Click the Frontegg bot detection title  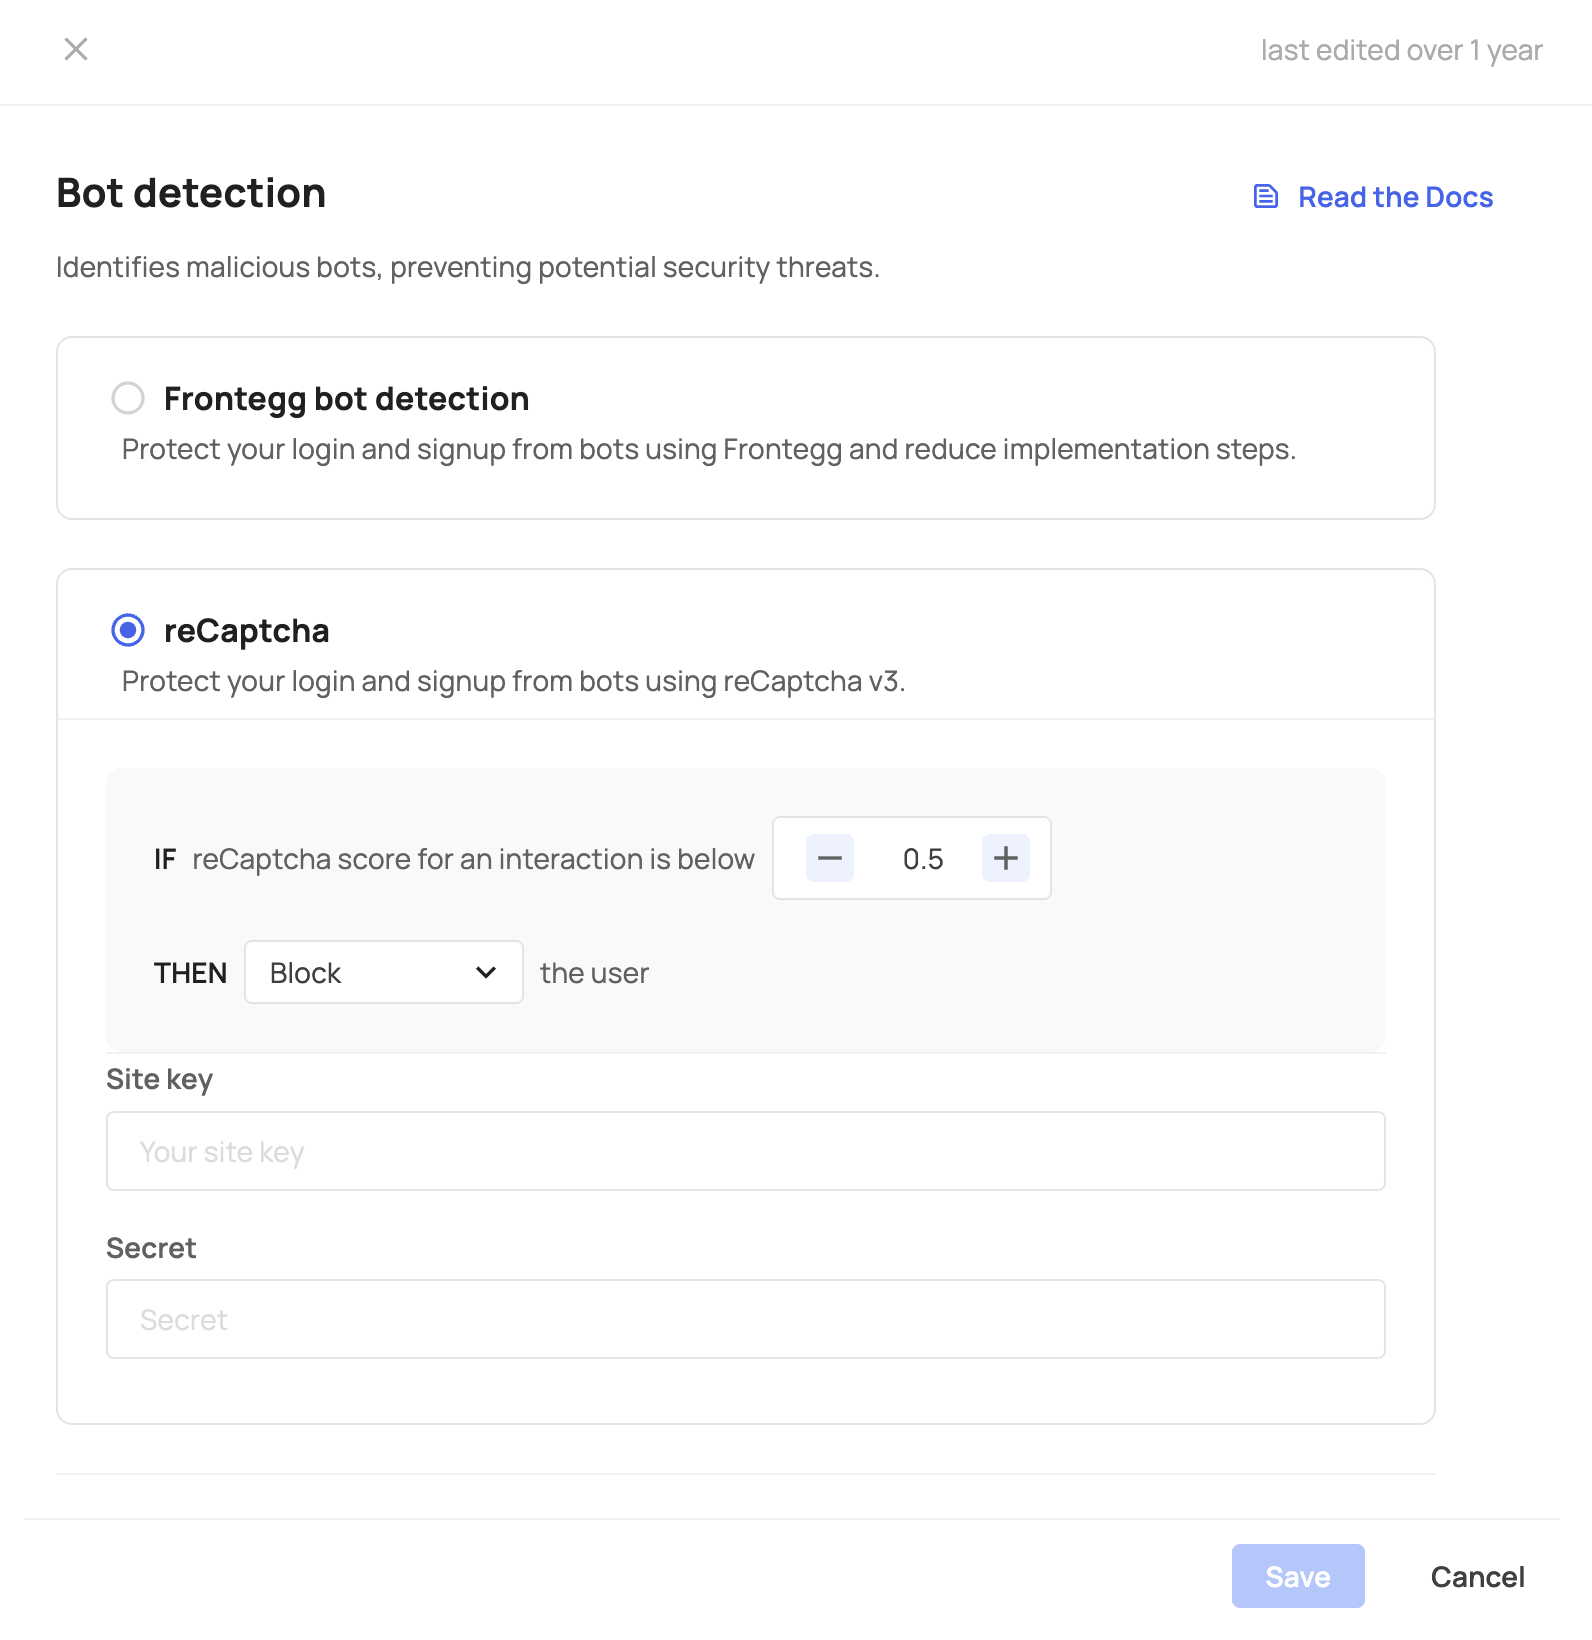pyautogui.click(x=346, y=399)
